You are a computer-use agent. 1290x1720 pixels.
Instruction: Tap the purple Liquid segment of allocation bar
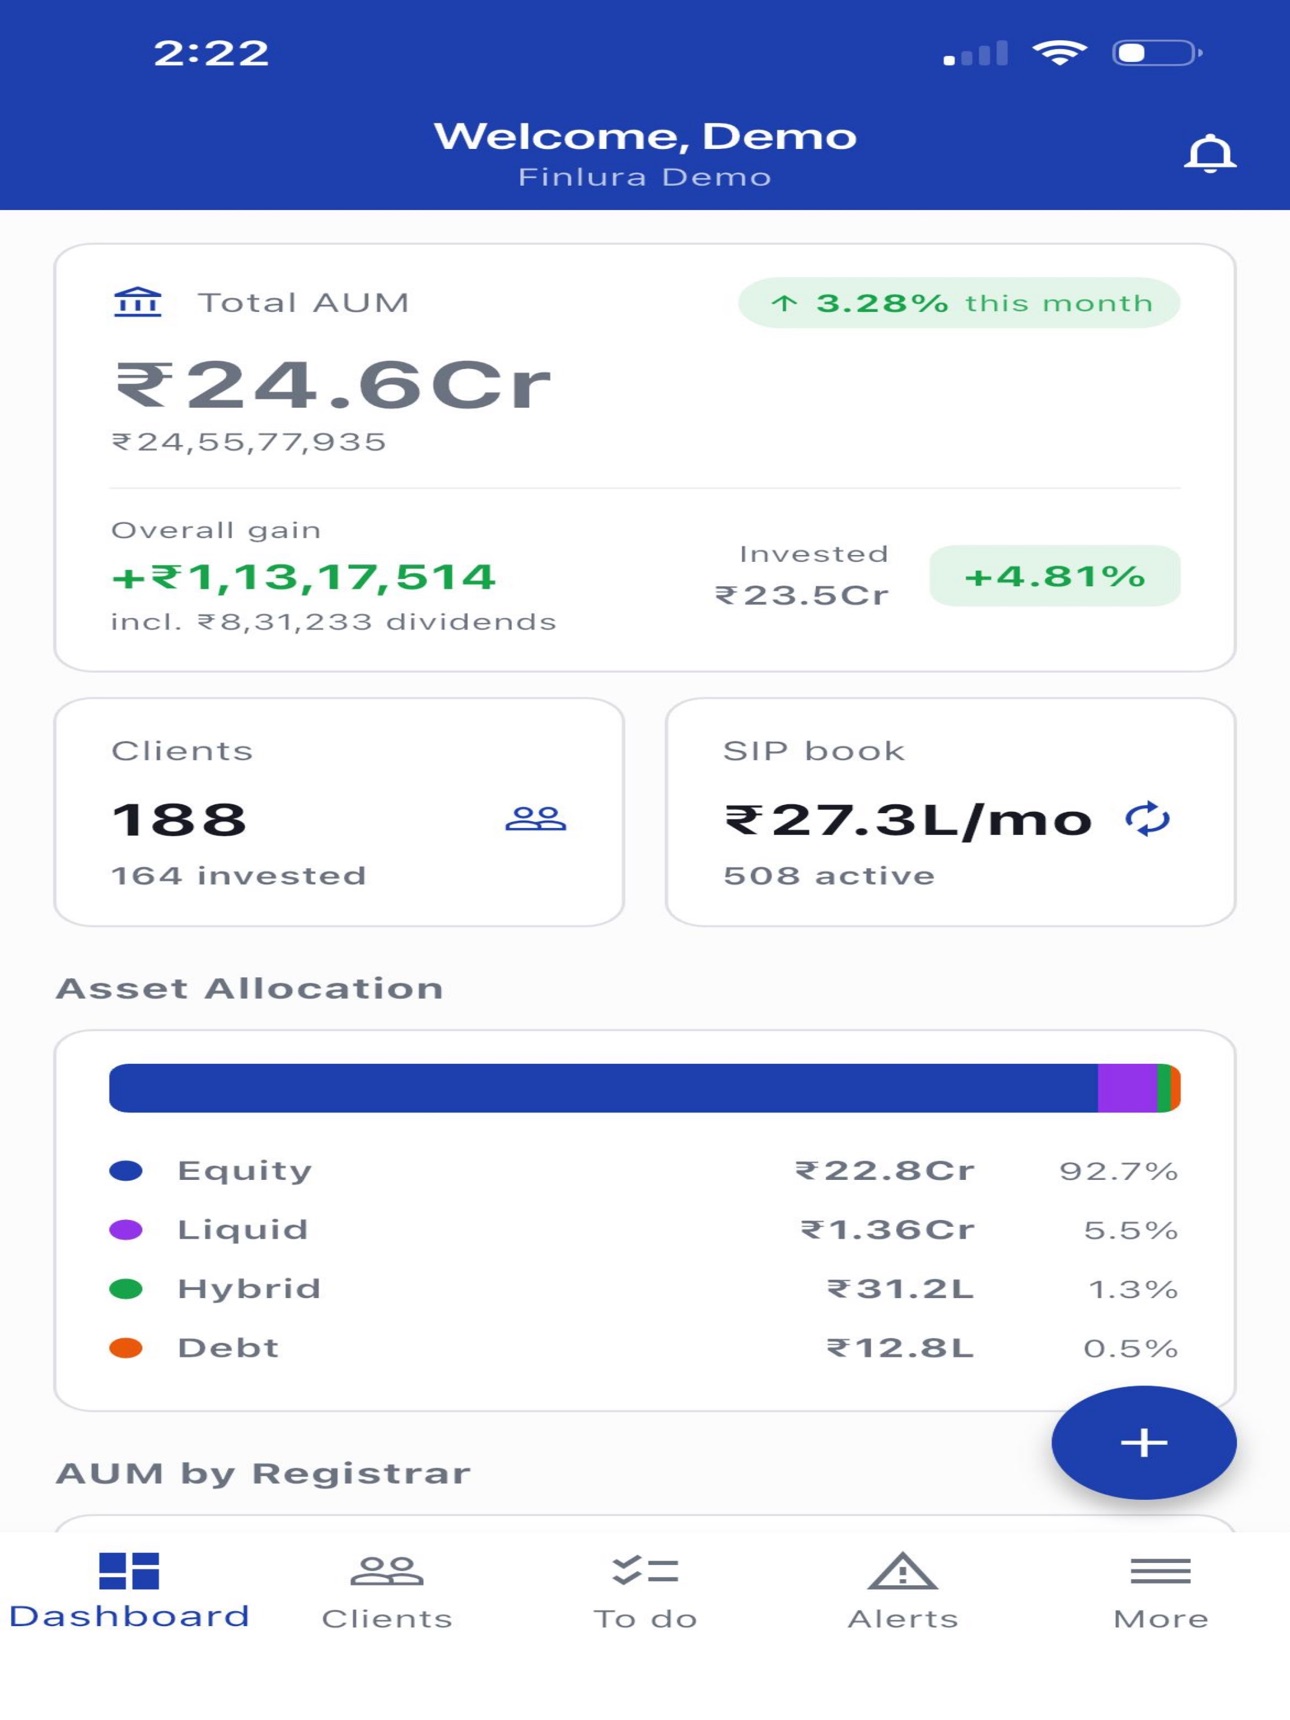[x=1127, y=1088]
